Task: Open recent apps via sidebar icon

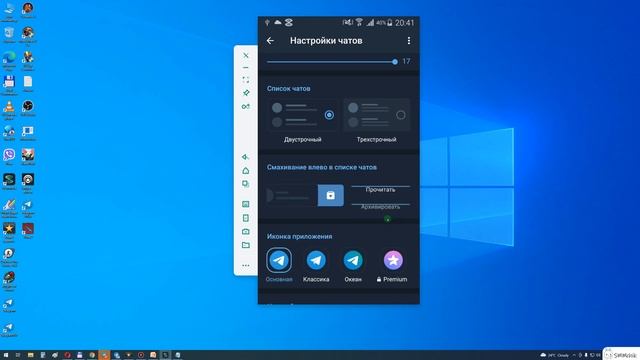Action: click(x=246, y=184)
